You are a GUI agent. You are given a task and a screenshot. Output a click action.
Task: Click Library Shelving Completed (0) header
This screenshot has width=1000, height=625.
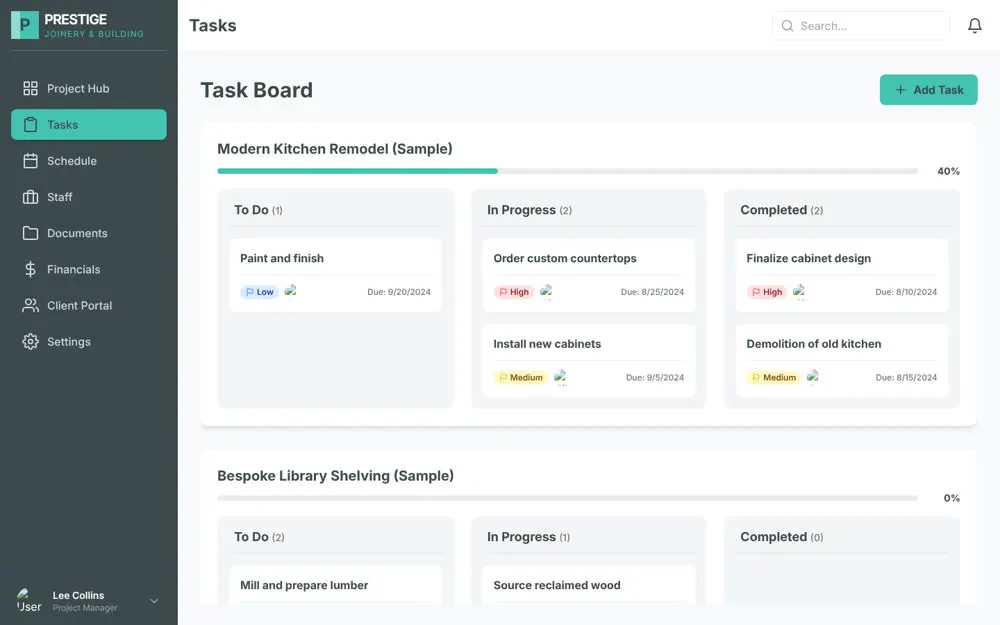click(x=782, y=537)
